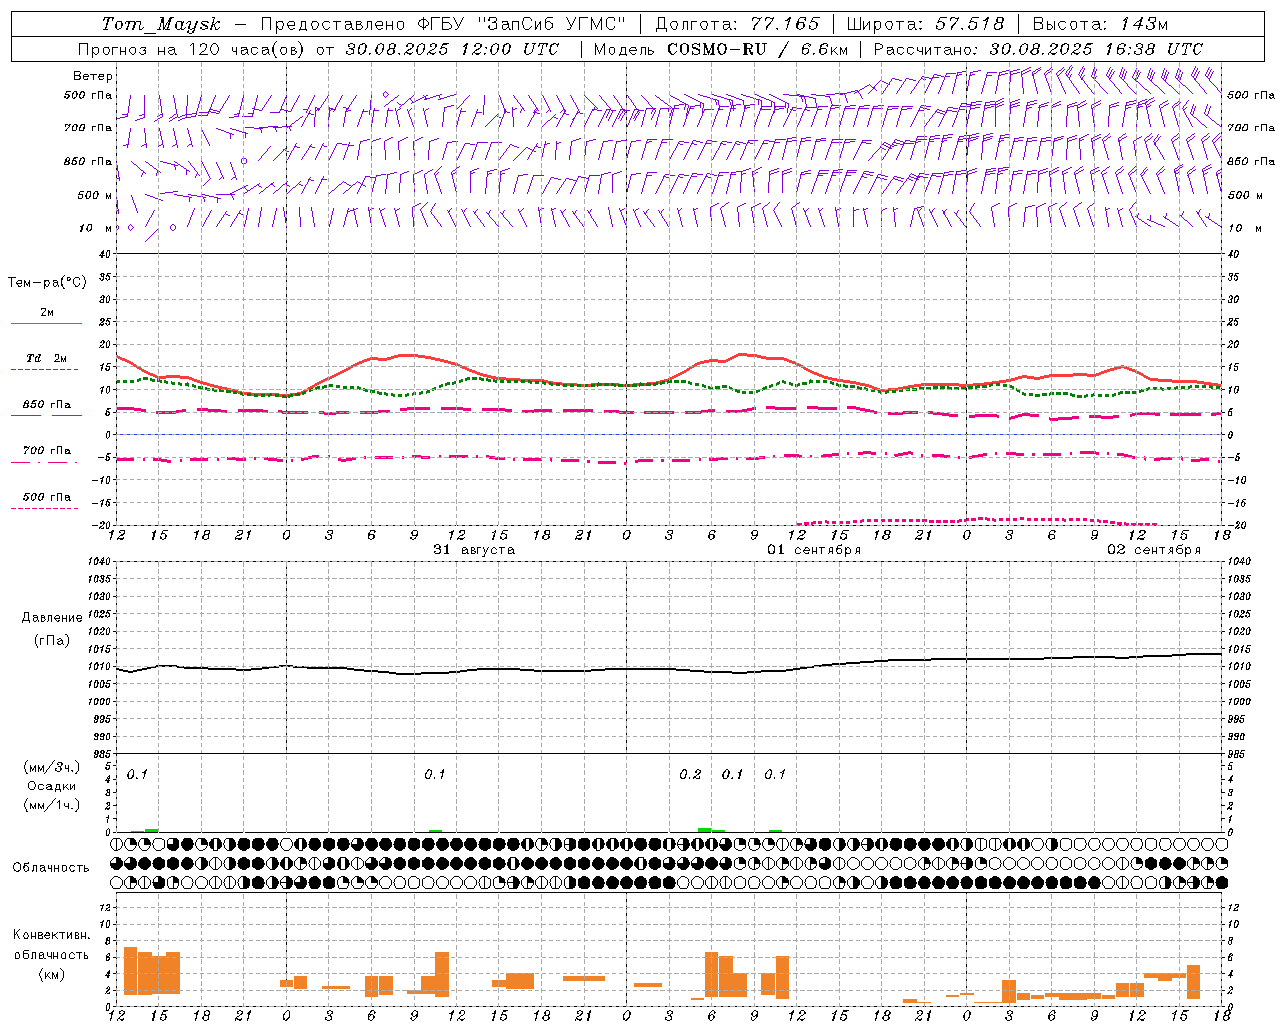Click the "Ветер" wind panel label
Screen dimensions: 1280x1024
click(93, 76)
